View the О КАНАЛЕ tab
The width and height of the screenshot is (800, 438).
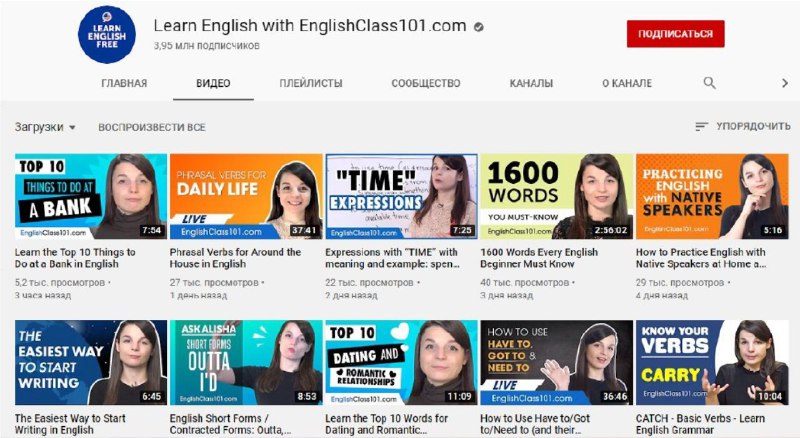(627, 83)
